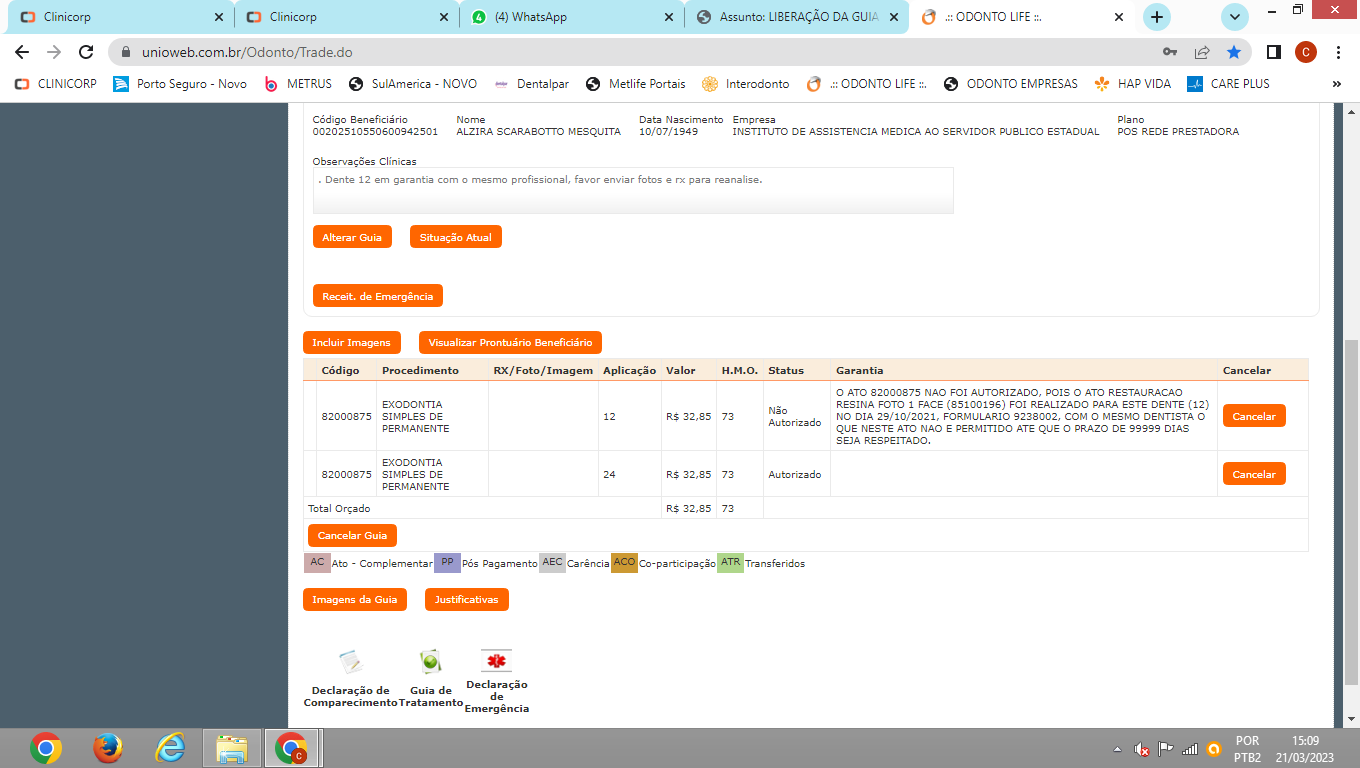The height and width of the screenshot is (768, 1360).
Task: Click the bookmark star icon
Action: (x=1234, y=52)
